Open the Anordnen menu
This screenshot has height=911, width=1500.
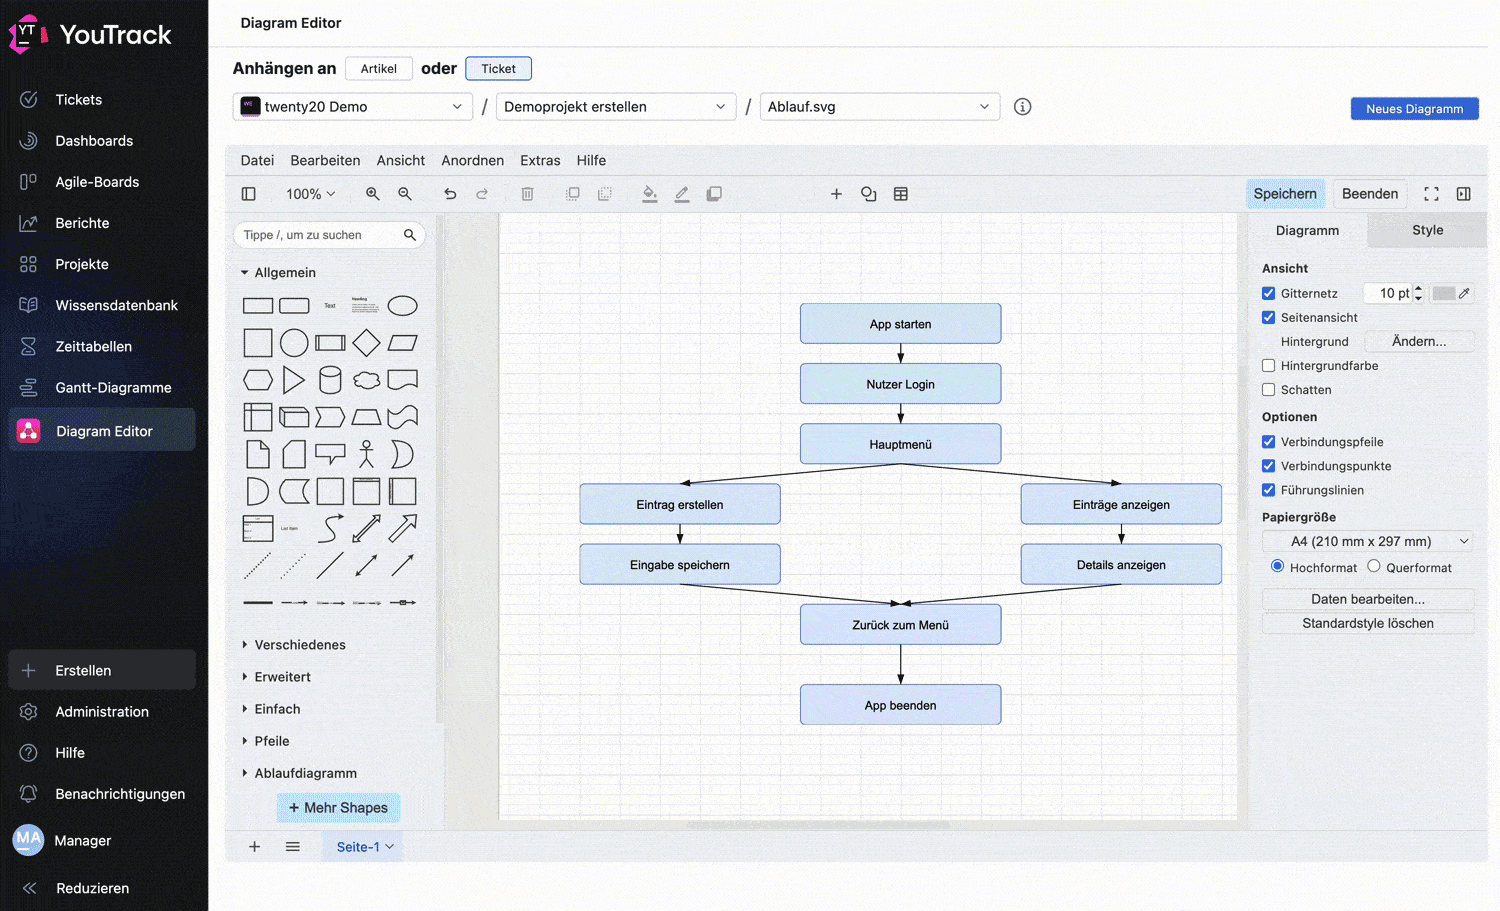tap(472, 160)
